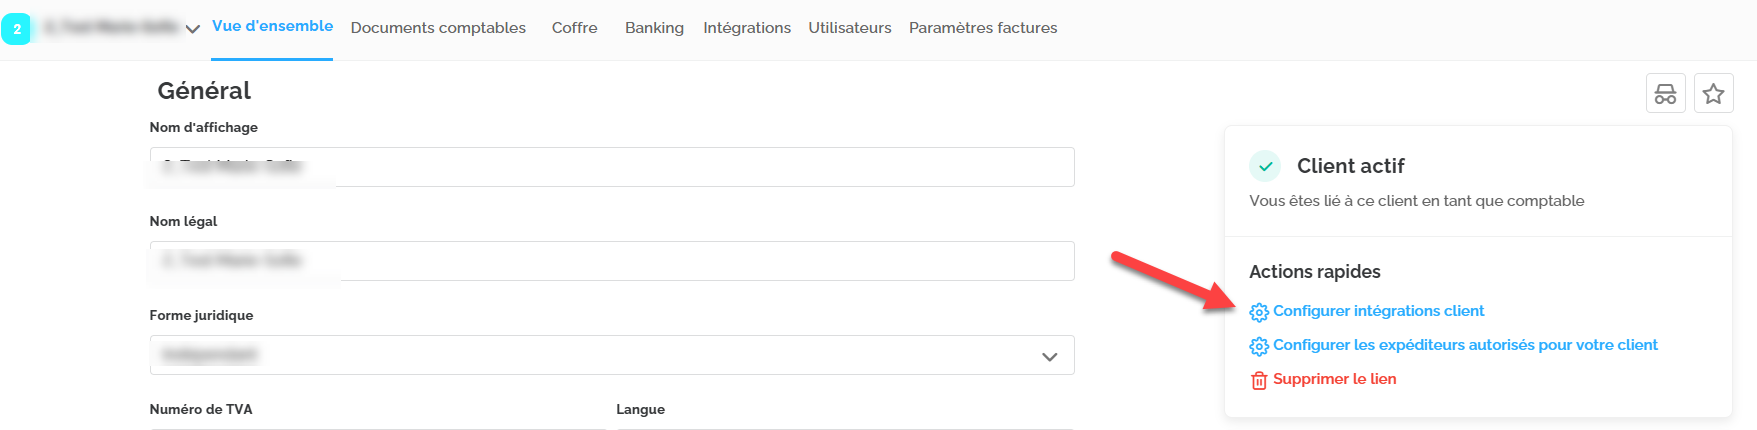
Task: Select the Banking tab
Action: click(x=654, y=28)
